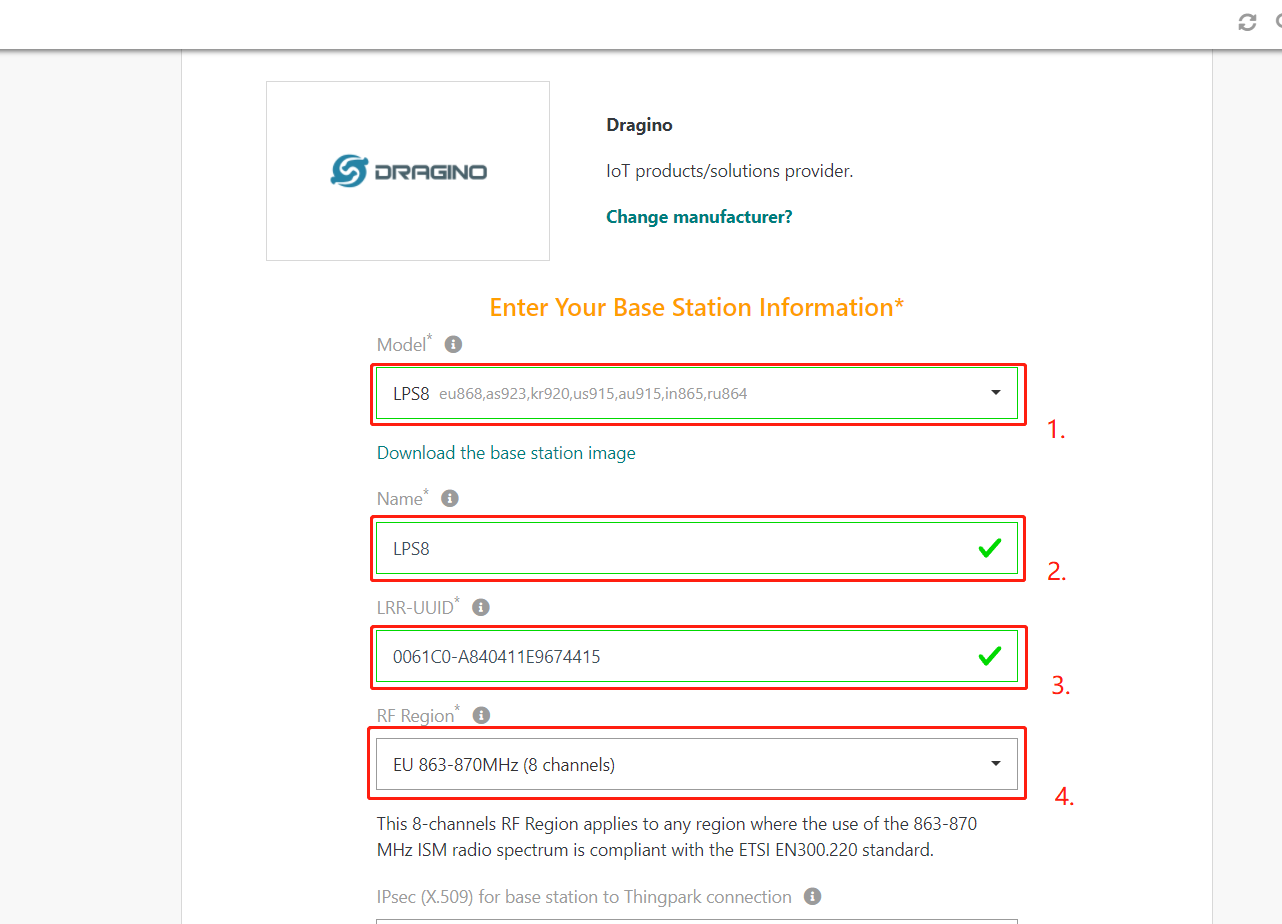Click the Change manufacturer? link

[x=699, y=217]
